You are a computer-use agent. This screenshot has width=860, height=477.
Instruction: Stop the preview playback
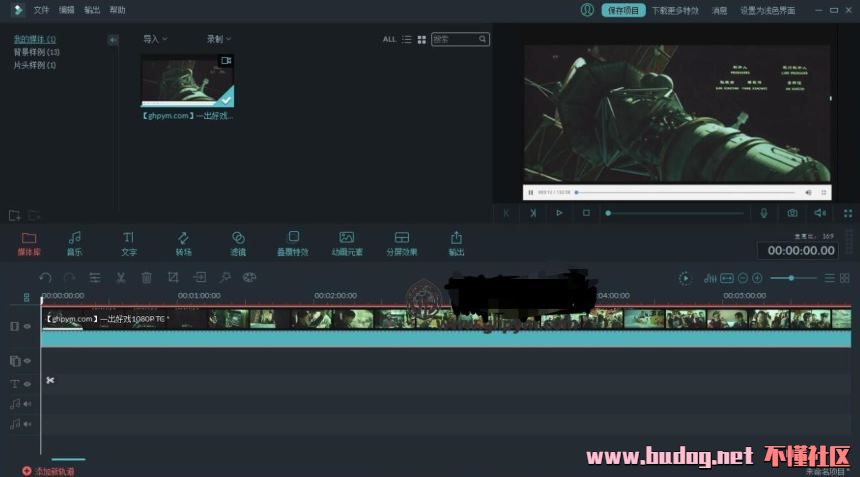(586, 213)
